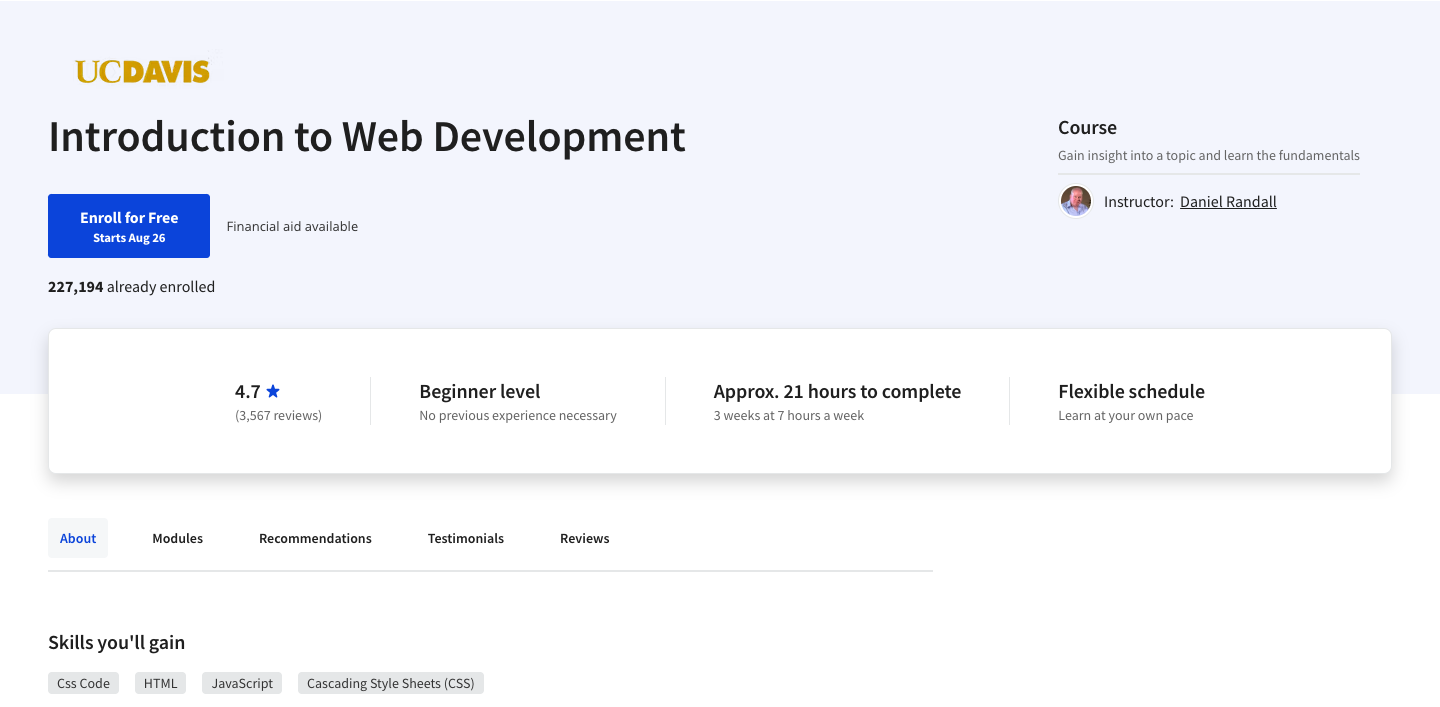Viewport: 1440px width, 707px height.
Task: Open the Reviews tab
Action: pos(584,538)
